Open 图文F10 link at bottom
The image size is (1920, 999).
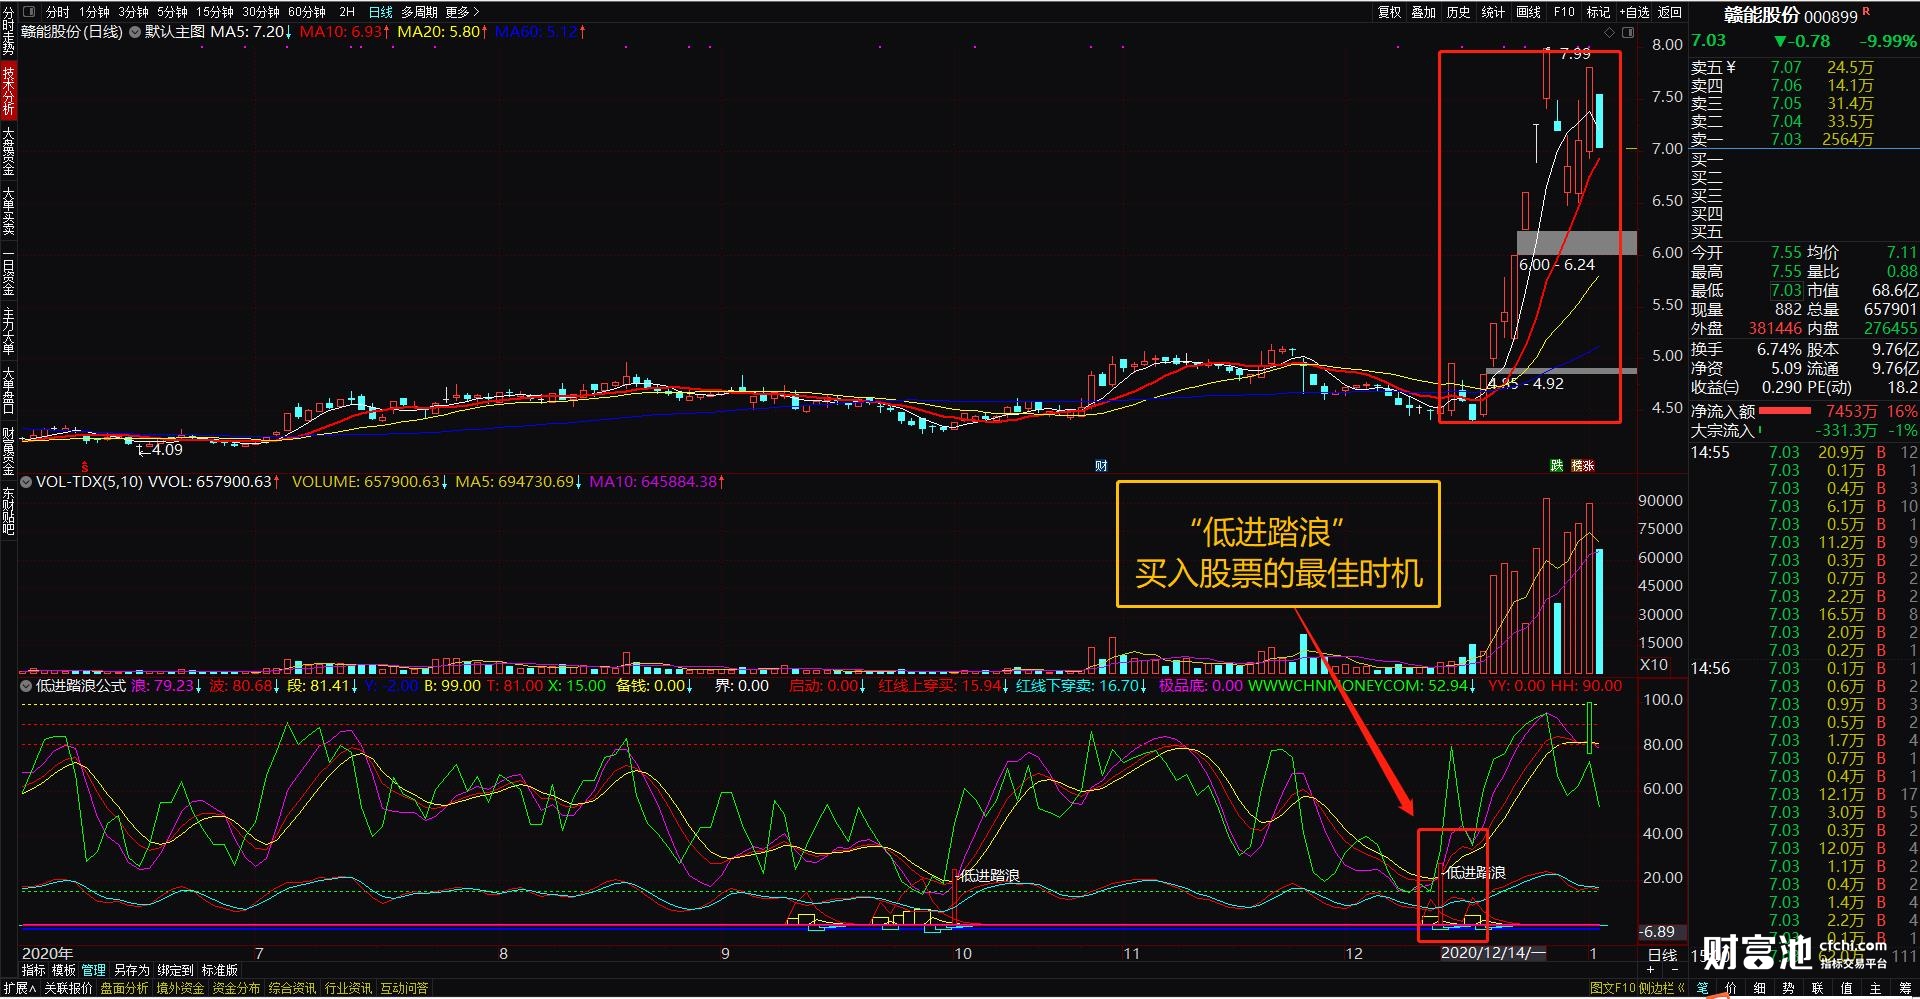pyautogui.click(x=1613, y=988)
